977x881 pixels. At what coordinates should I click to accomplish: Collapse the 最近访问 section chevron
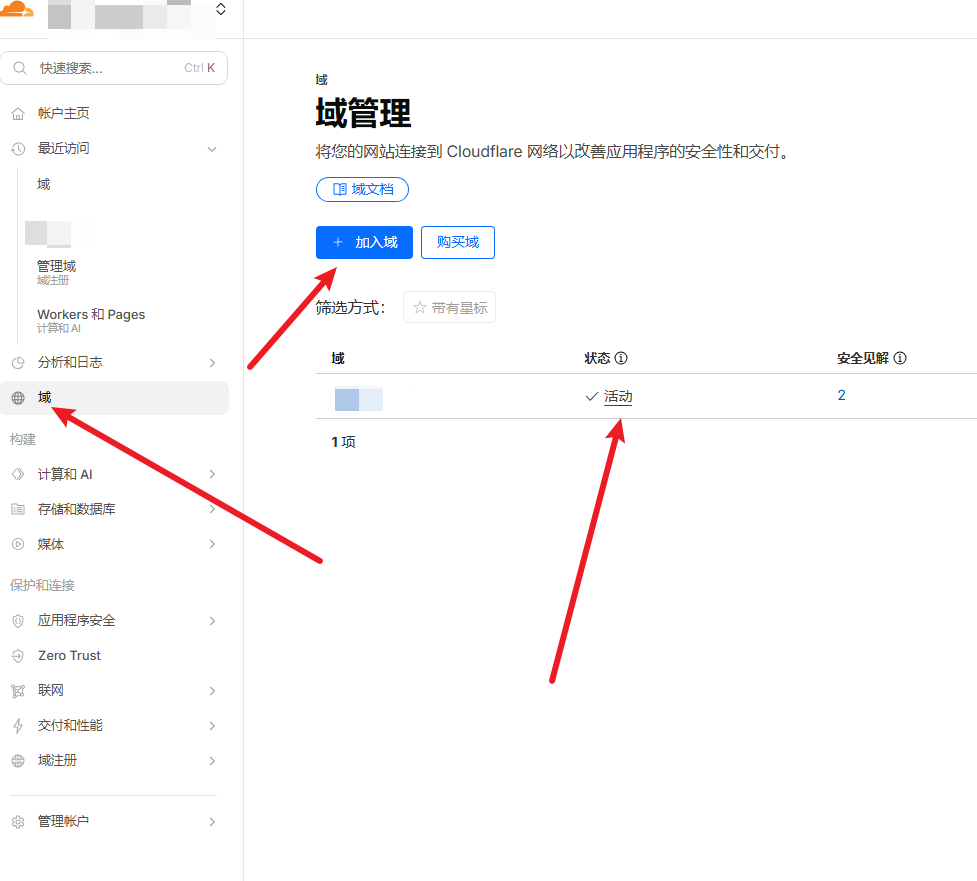click(211, 149)
